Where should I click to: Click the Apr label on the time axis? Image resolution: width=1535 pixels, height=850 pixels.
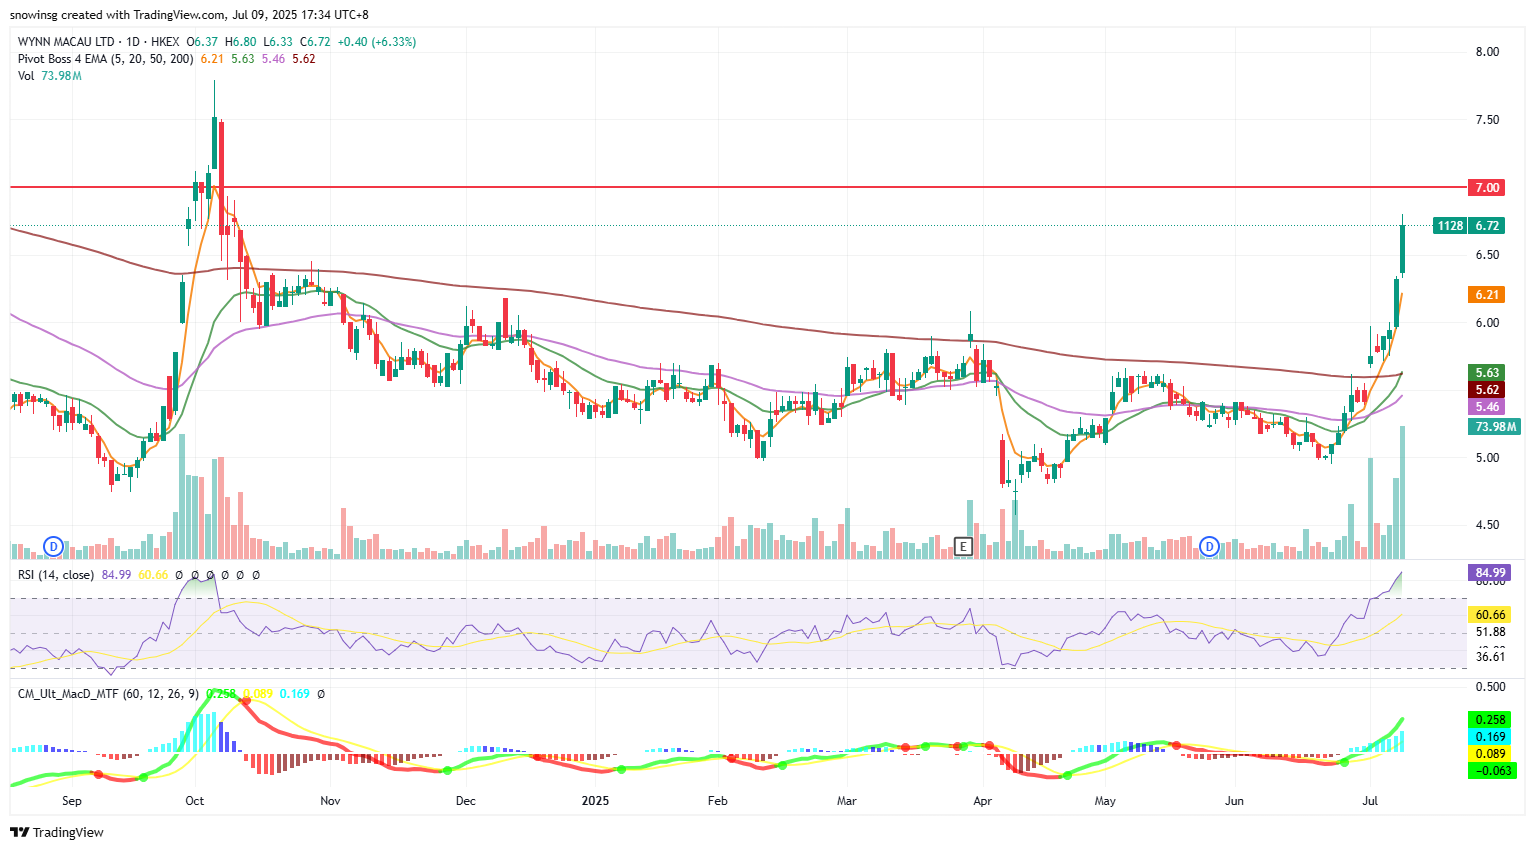(983, 801)
